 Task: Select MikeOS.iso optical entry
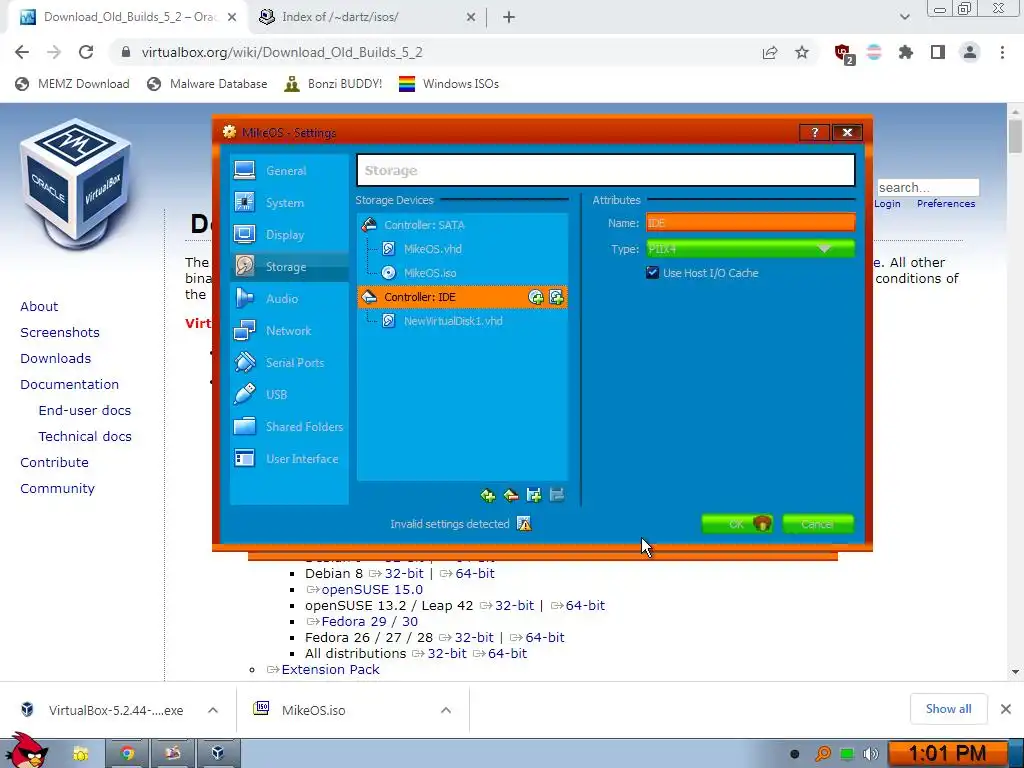462,273
